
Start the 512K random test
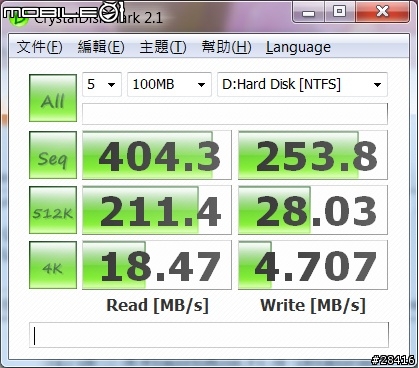pos(53,210)
